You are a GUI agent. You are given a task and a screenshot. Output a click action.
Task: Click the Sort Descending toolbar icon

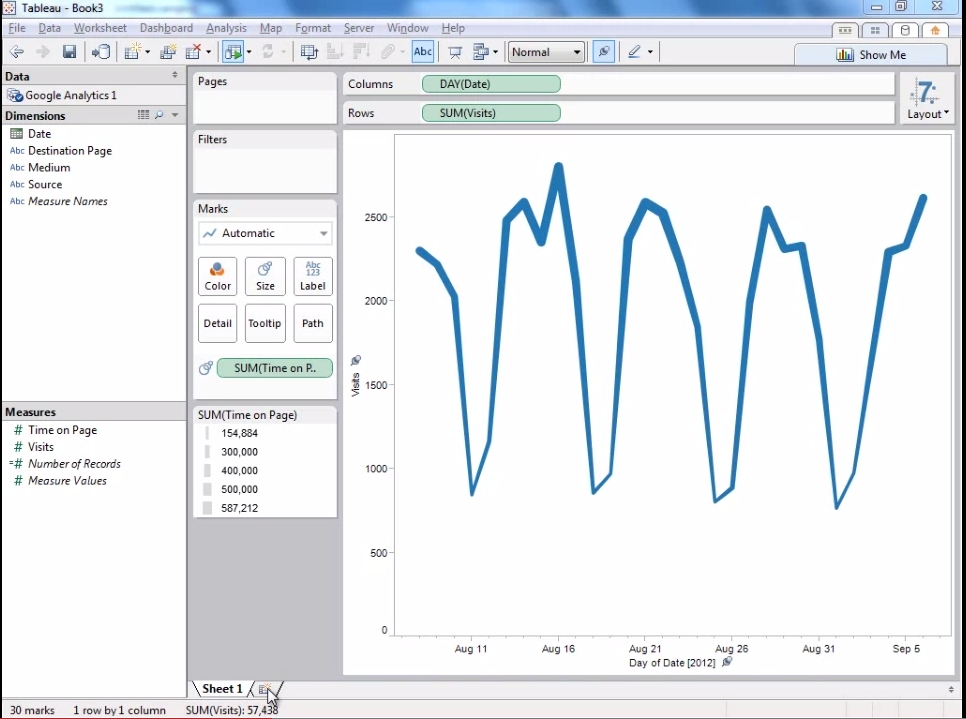[360, 52]
